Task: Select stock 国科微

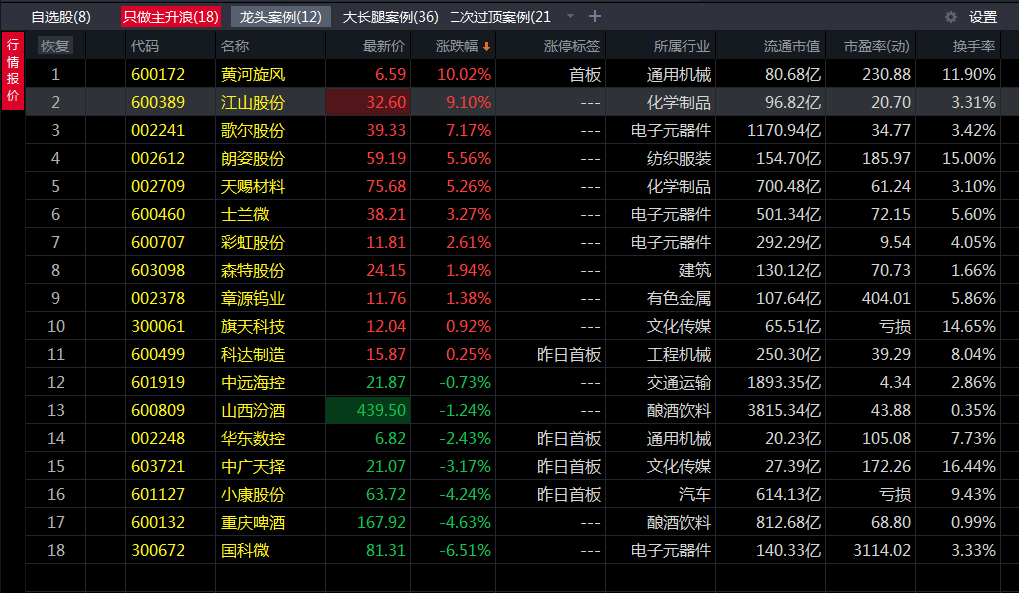Action: tap(245, 550)
